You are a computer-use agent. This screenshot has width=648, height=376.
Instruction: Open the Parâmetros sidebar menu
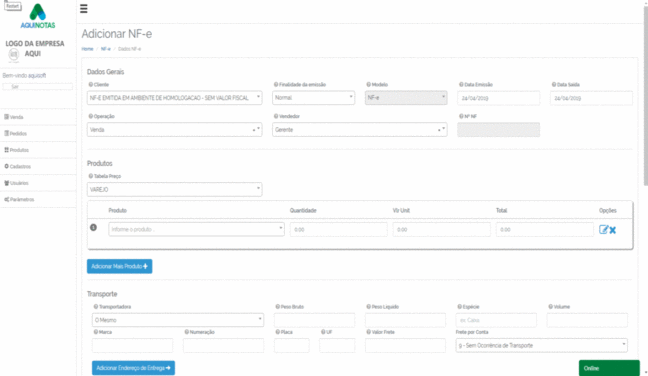(38, 200)
